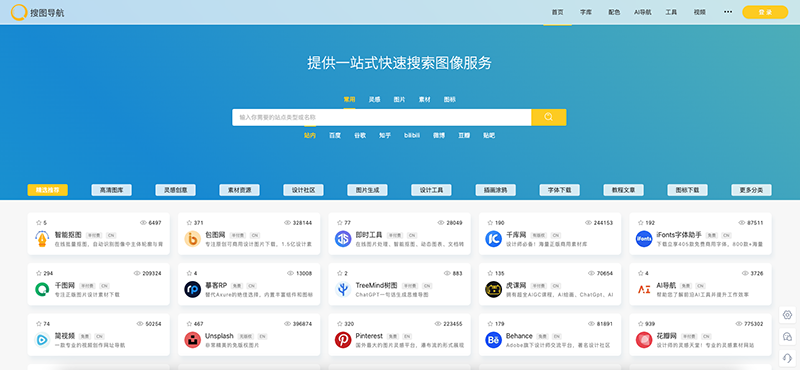Open 视频 in the top navigation

coord(700,12)
